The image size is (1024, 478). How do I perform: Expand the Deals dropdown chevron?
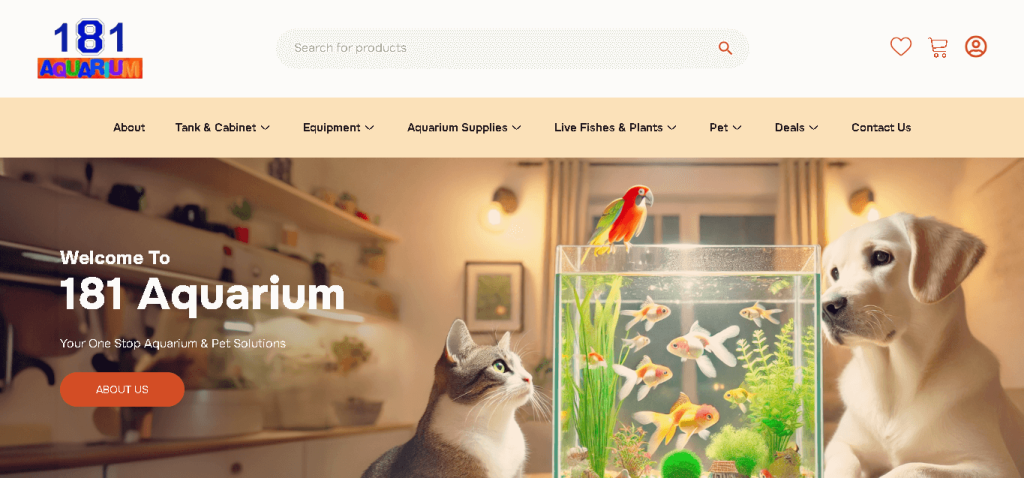(x=814, y=128)
